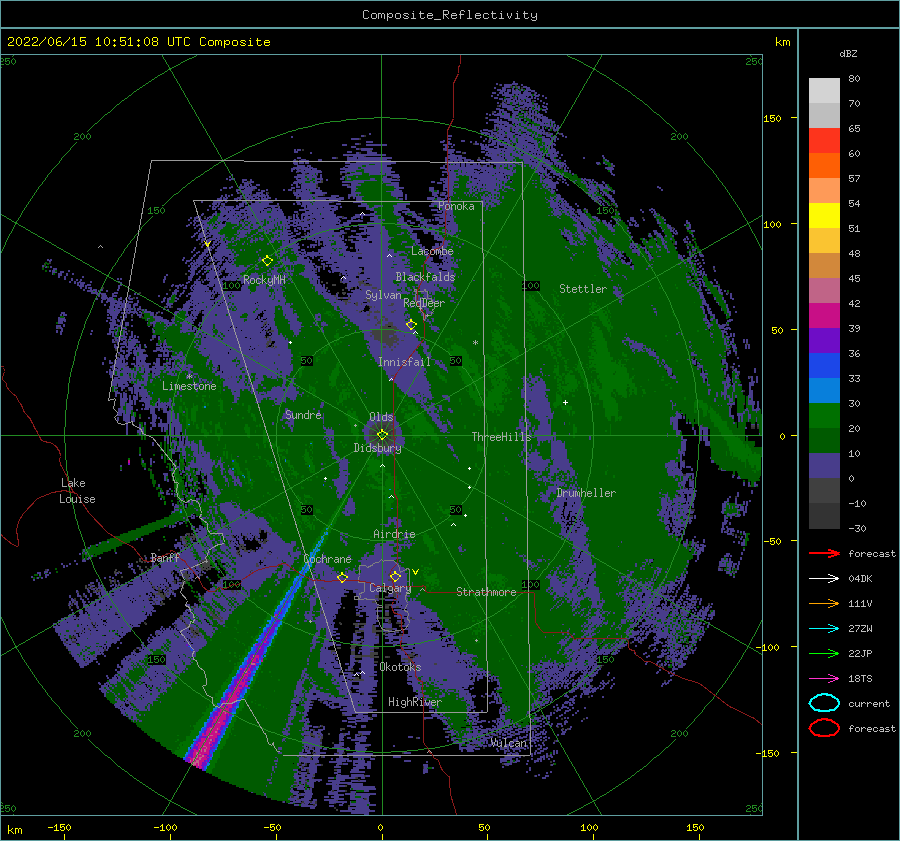
Task: Select the Cochrane label
Action: tap(327, 559)
